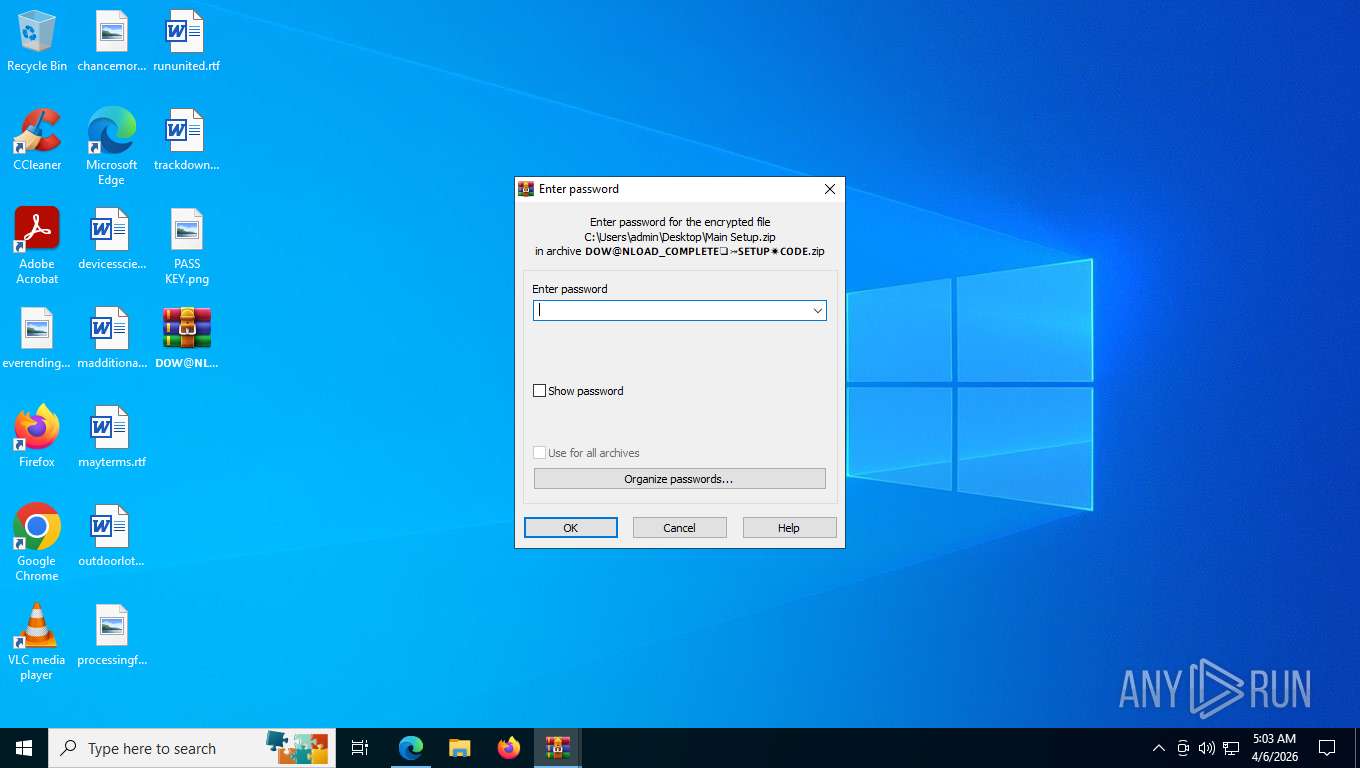
Task: Select the madditiona... document icon
Action: click(x=112, y=338)
